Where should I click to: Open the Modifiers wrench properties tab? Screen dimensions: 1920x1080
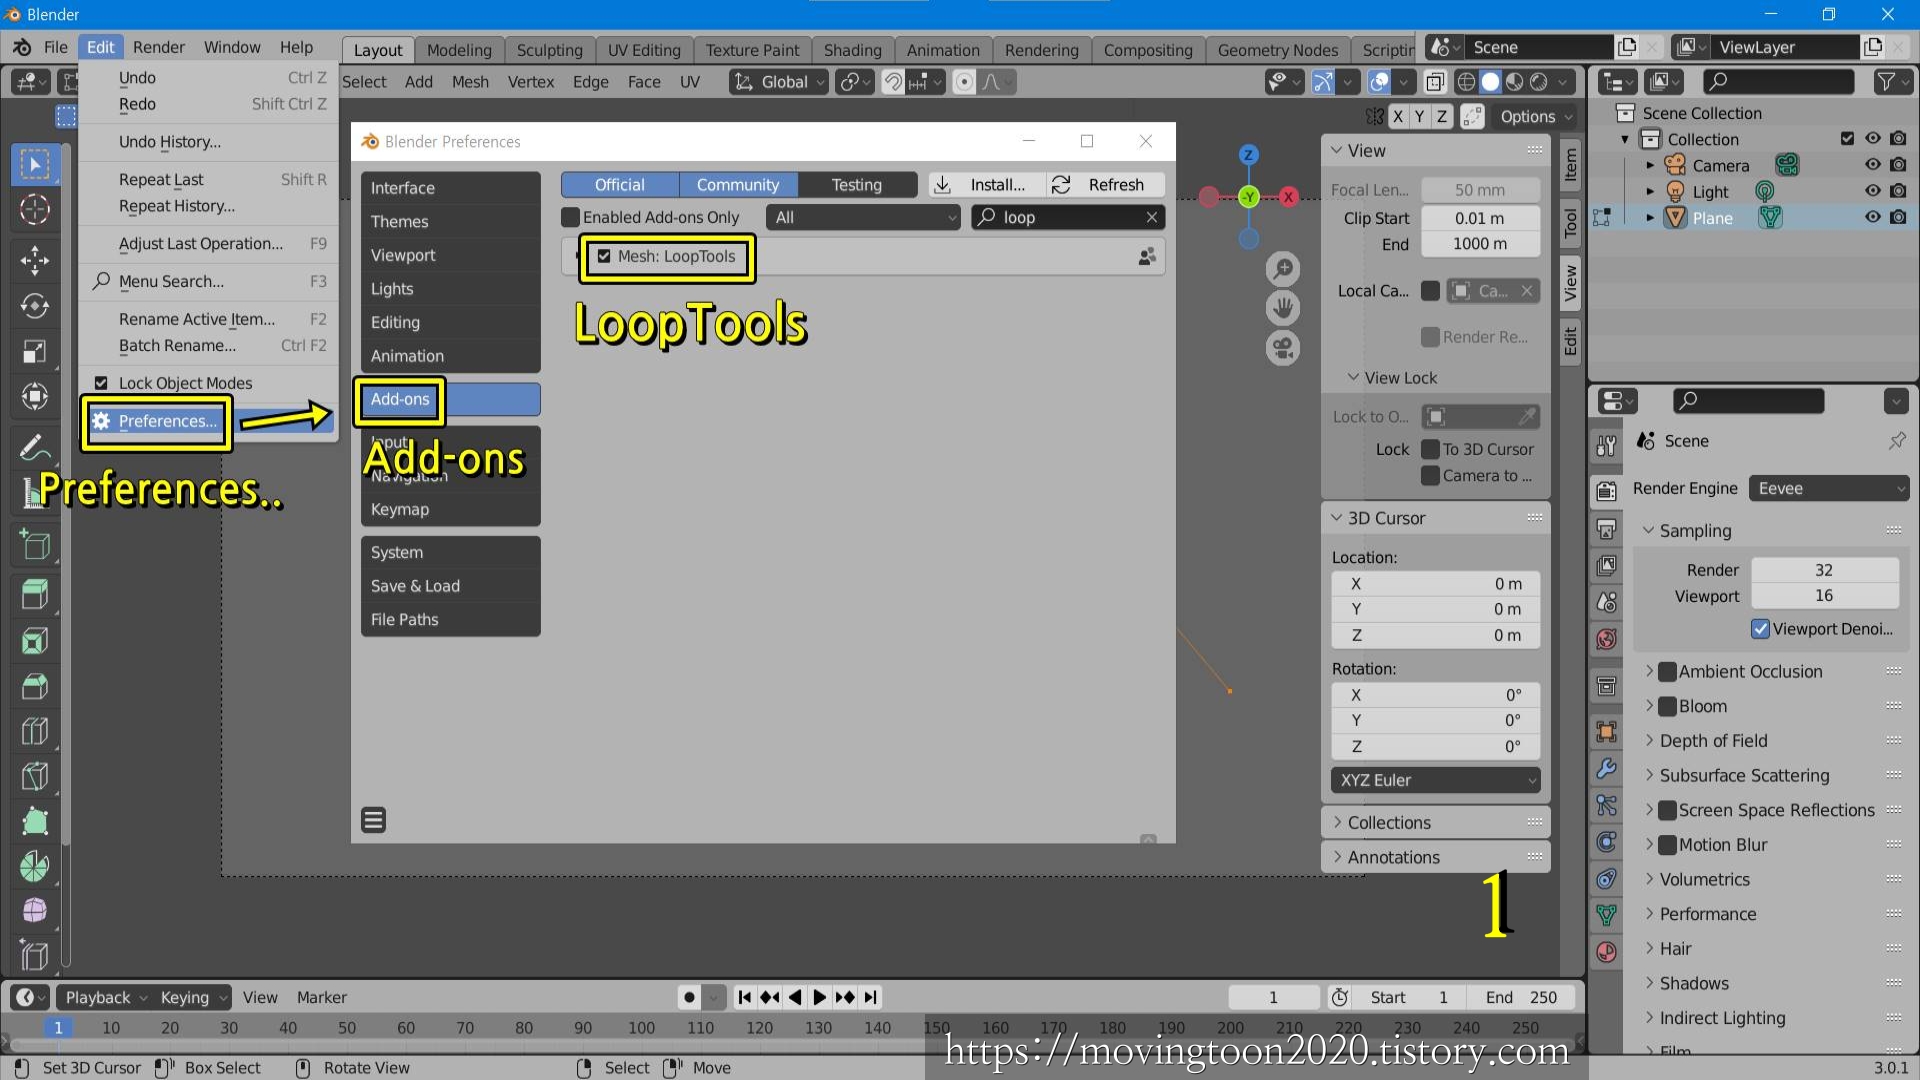(x=1606, y=768)
